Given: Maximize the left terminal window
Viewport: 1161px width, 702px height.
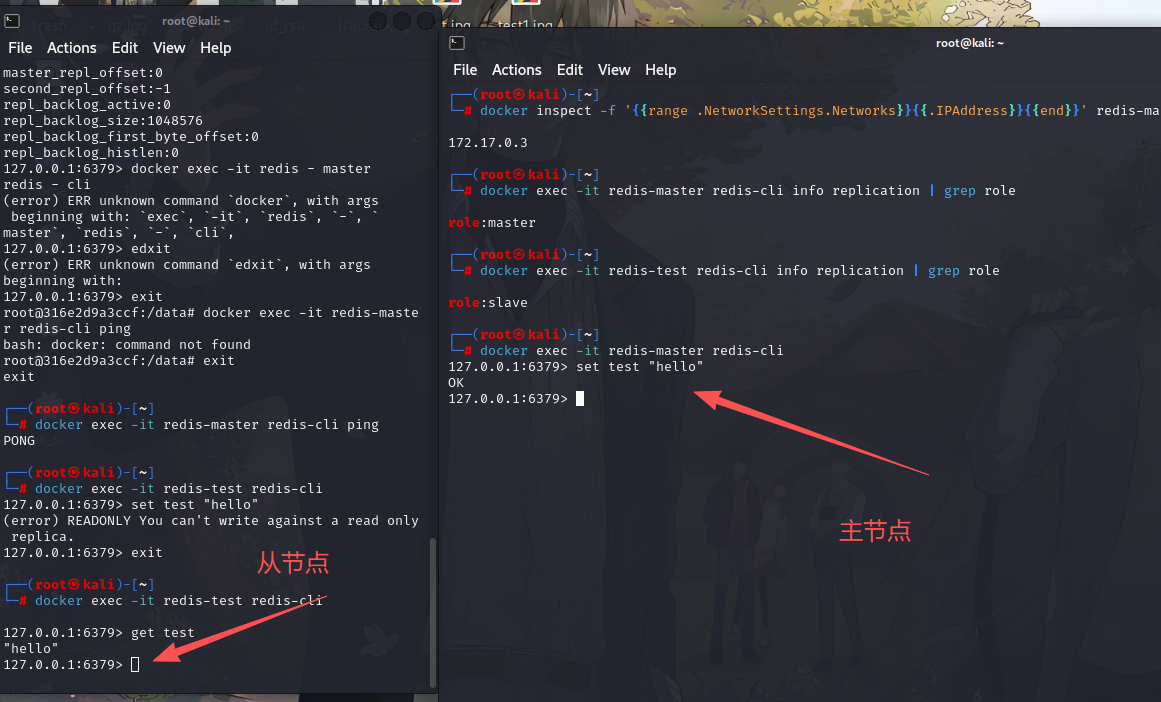Looking at the screenshot, I should click(x=401, y=21).
